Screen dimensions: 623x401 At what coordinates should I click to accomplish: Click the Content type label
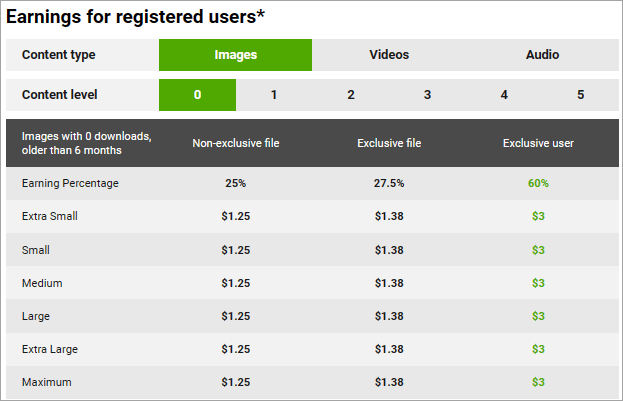pos(58,55)
